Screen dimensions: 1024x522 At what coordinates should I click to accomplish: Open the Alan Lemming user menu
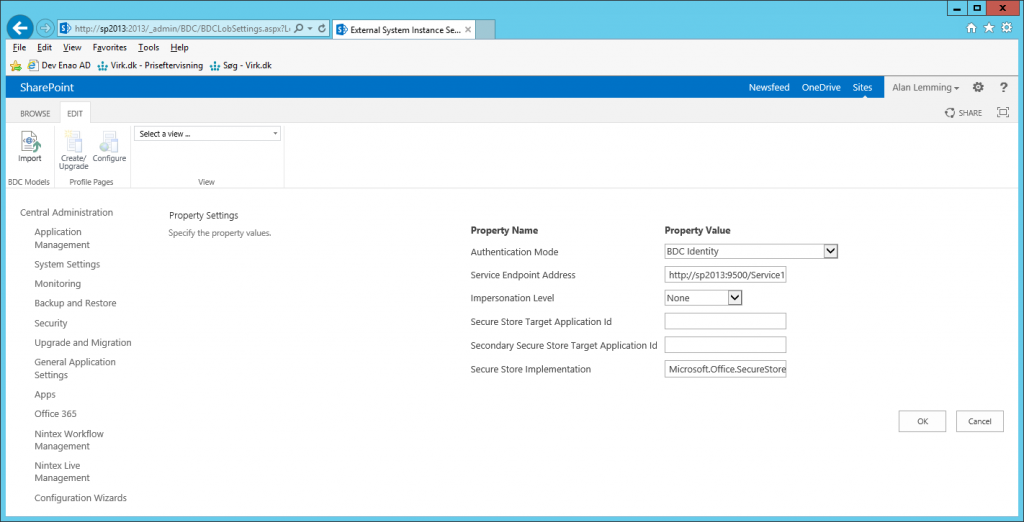(x=926, y=88)
